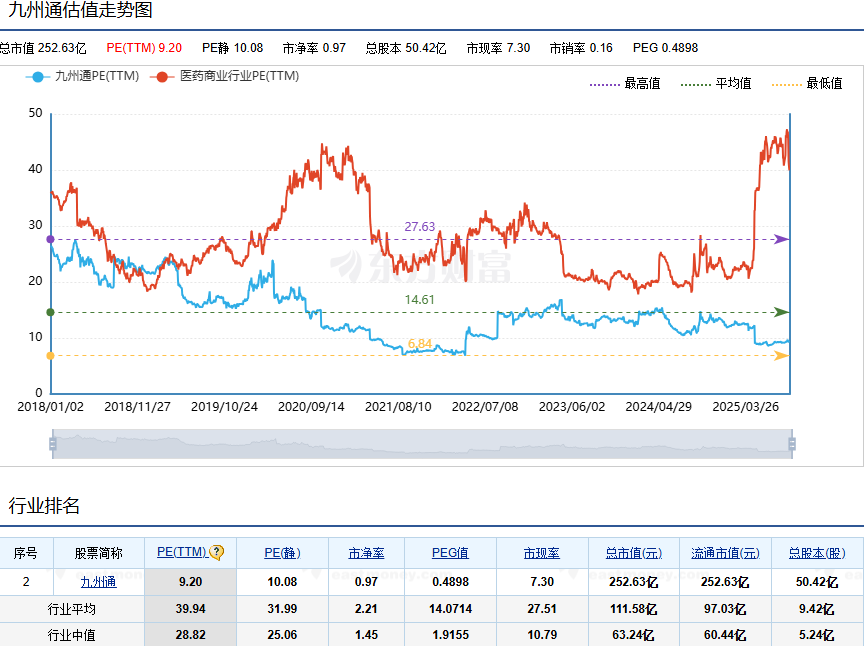Click the 2018/01/02 x-axis date label
This screenshot has height=646, width=867.
click(50, 407)
